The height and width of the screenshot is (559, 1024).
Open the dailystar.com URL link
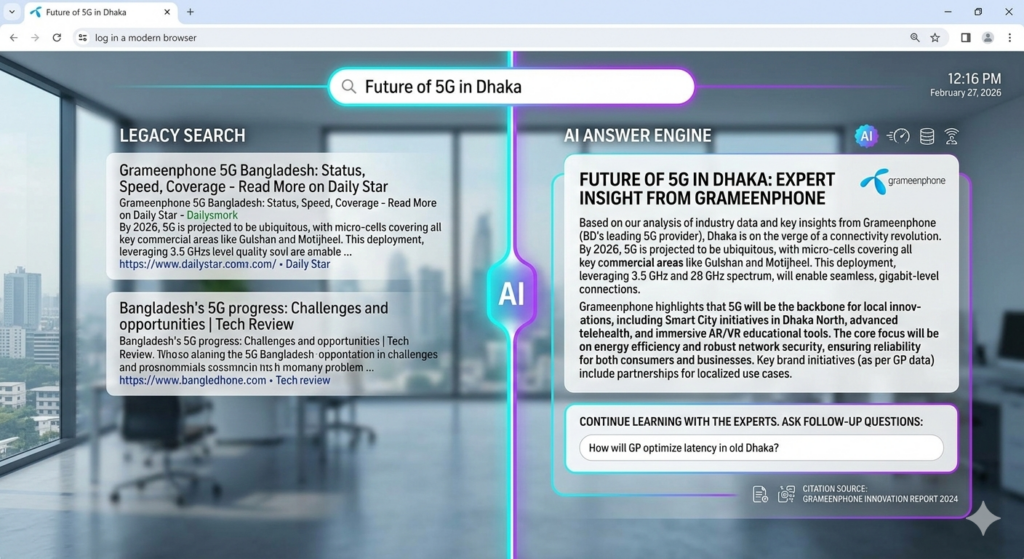click(x=197, y=264)
